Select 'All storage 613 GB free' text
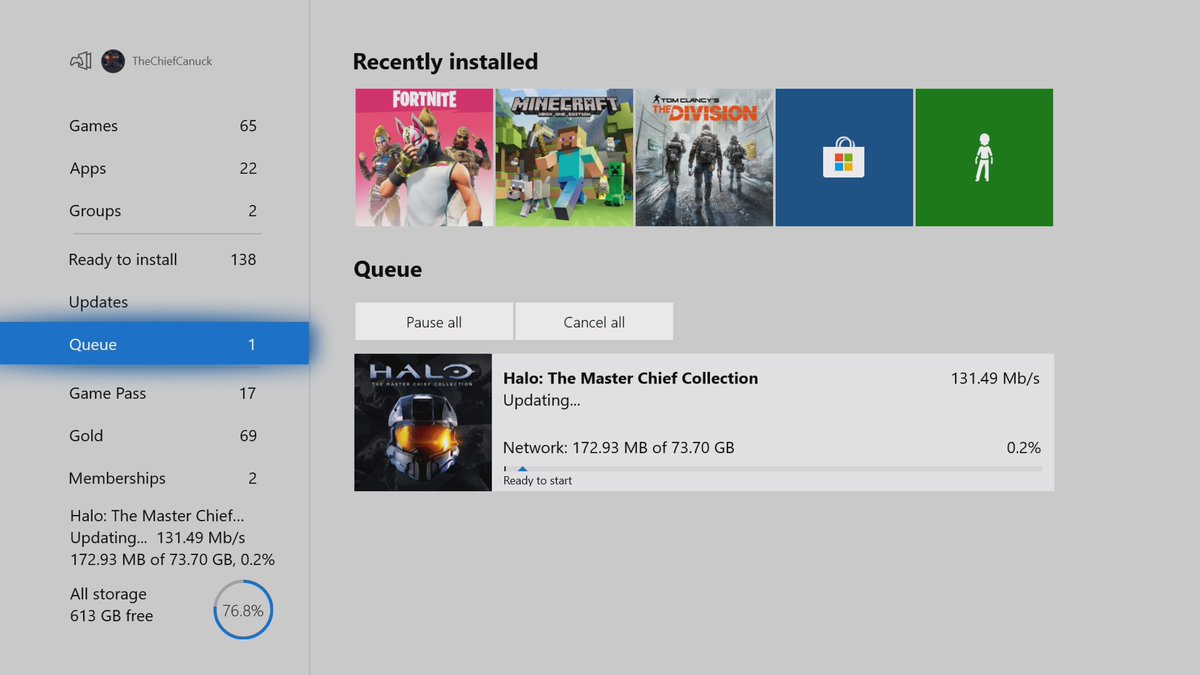1200x675 pixels. (112, 605)
